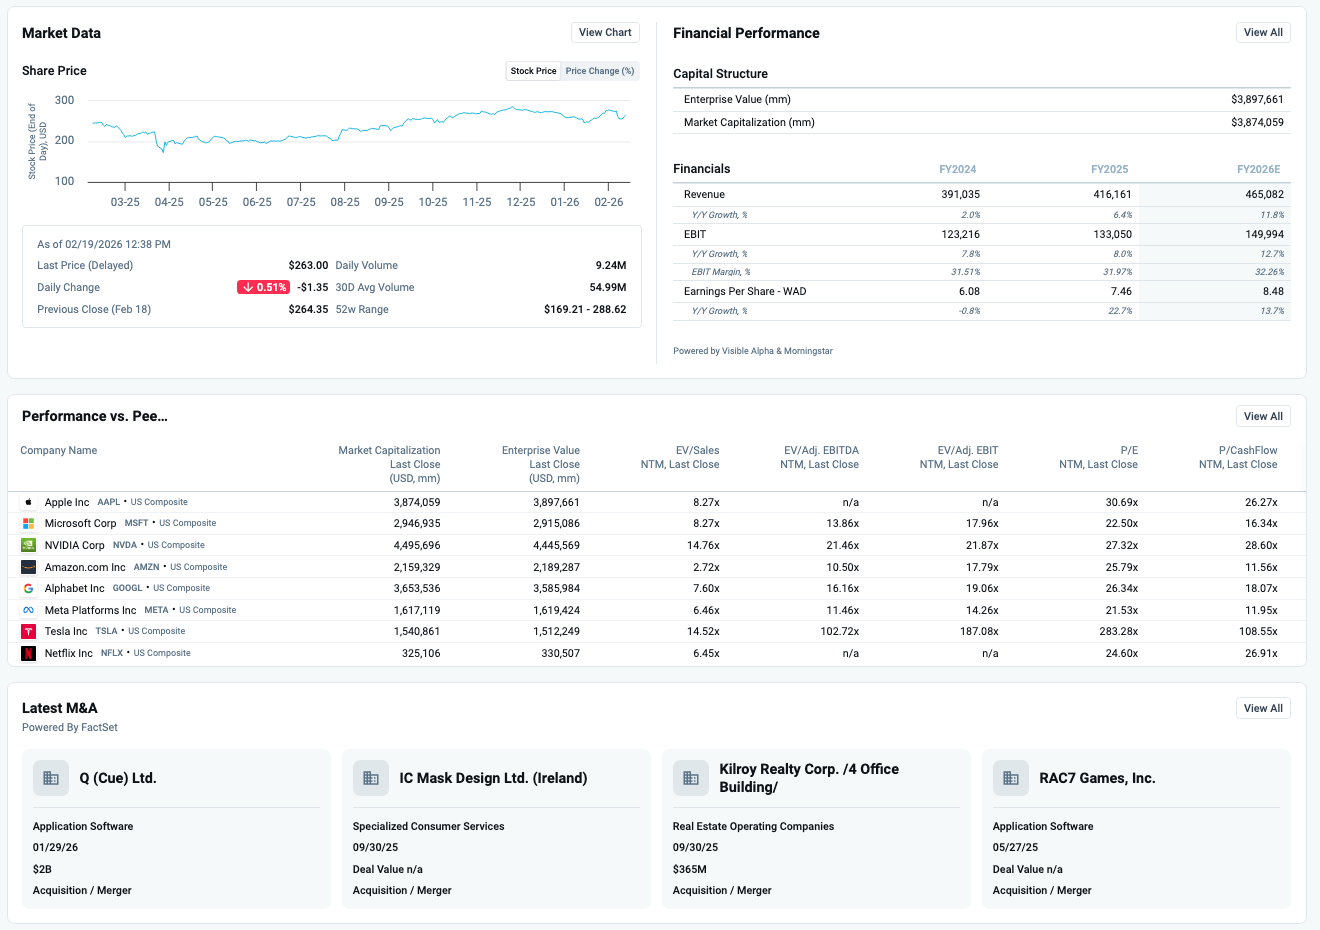View all Financial Performance data

(1263, 32)
